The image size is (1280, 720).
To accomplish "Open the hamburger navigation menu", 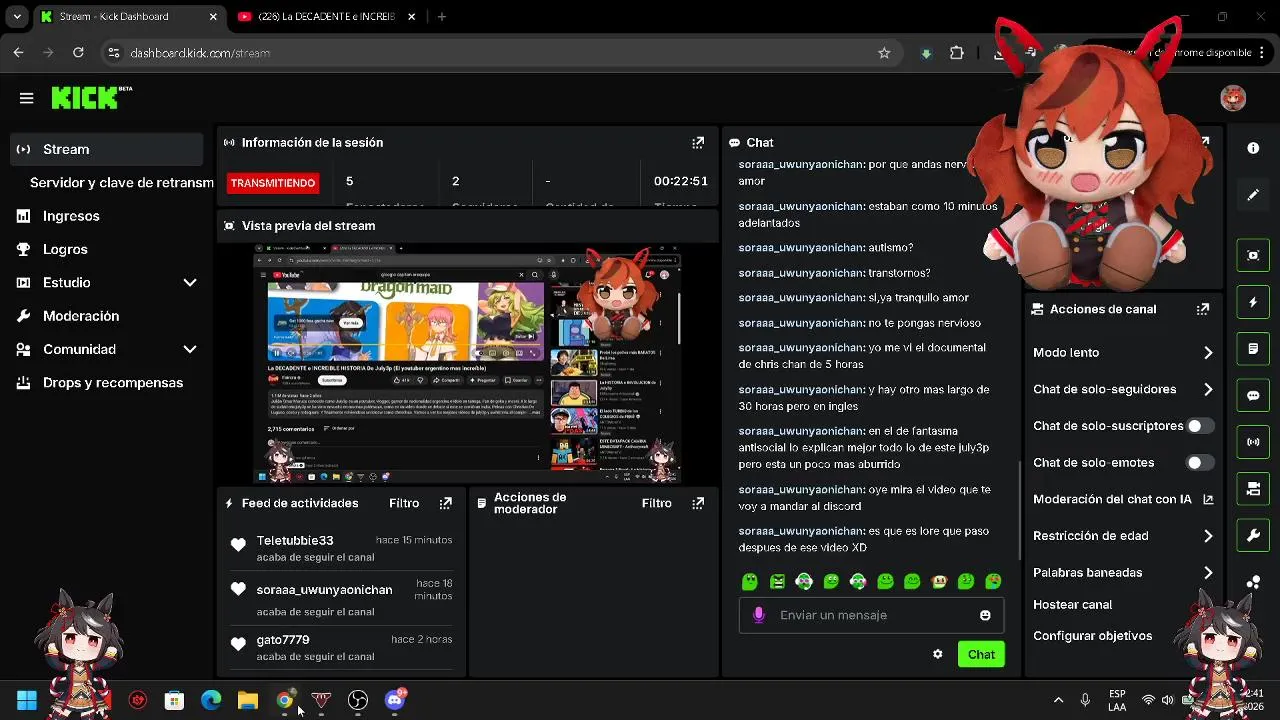I will (27, 98).
